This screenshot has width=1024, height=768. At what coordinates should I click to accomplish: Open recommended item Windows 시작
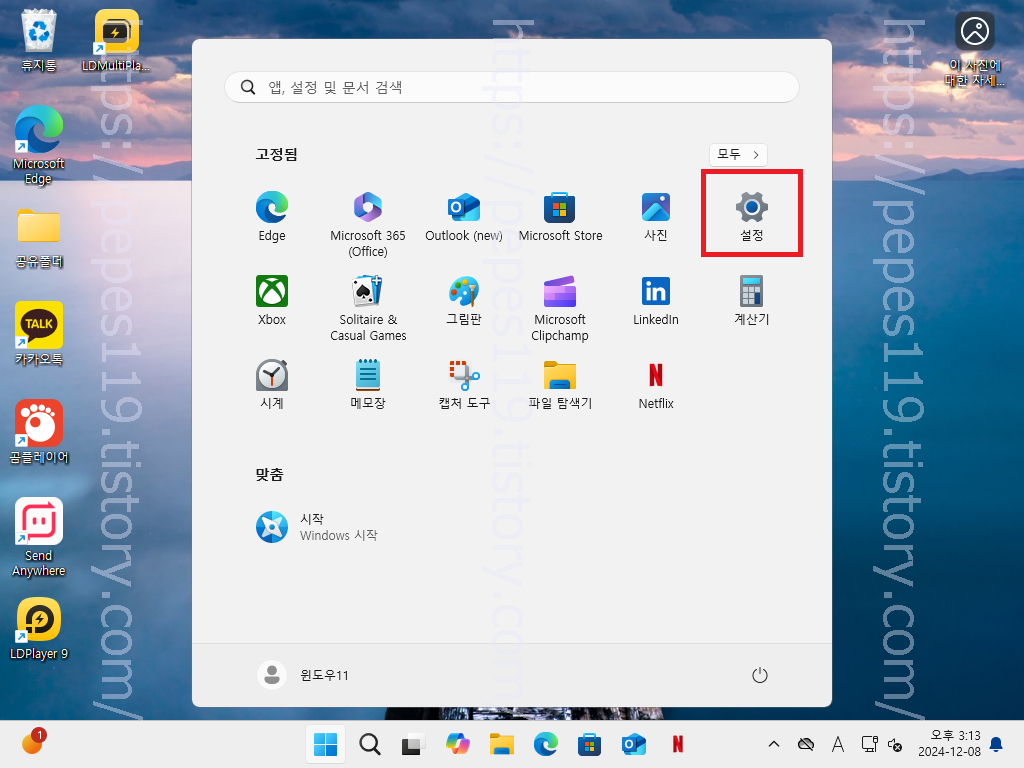coord(317,527)
